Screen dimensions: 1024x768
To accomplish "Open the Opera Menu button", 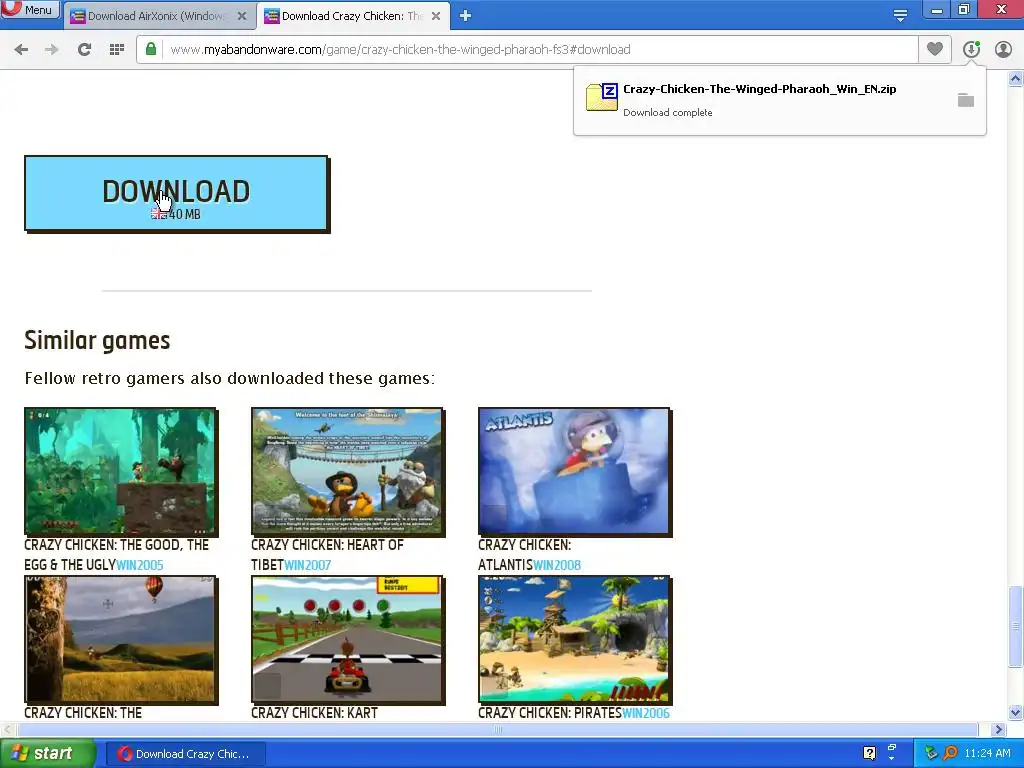I will click(x=30, y=9).
